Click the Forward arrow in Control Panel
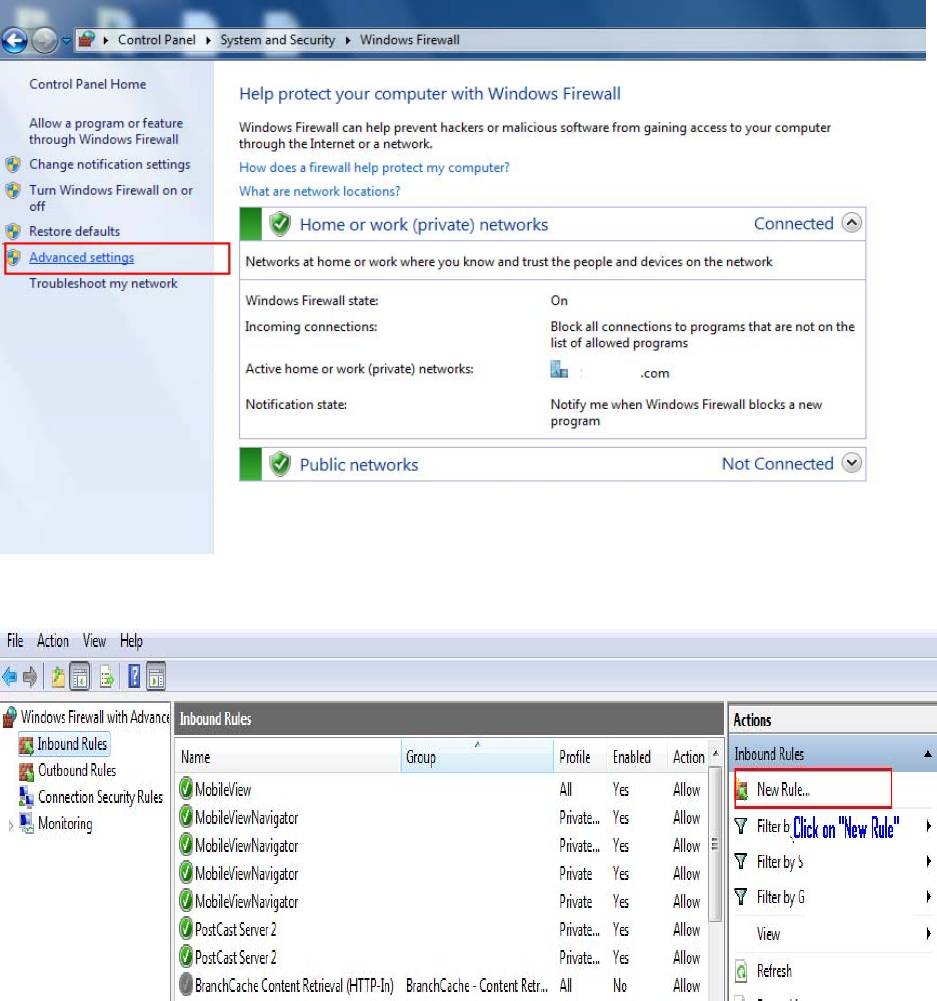The width and height of the screenshot is (937, 1001). click(44, 41)
